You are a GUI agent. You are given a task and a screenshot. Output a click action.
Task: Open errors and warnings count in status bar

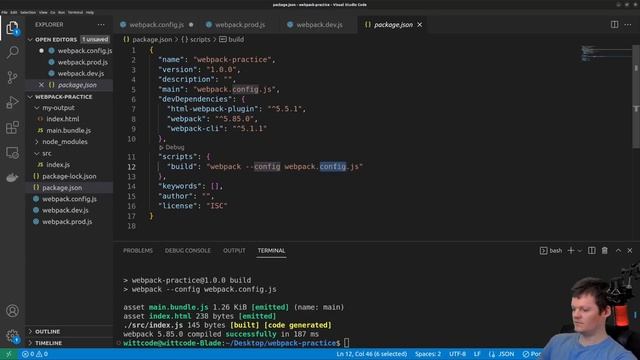[x=35, y=354]
